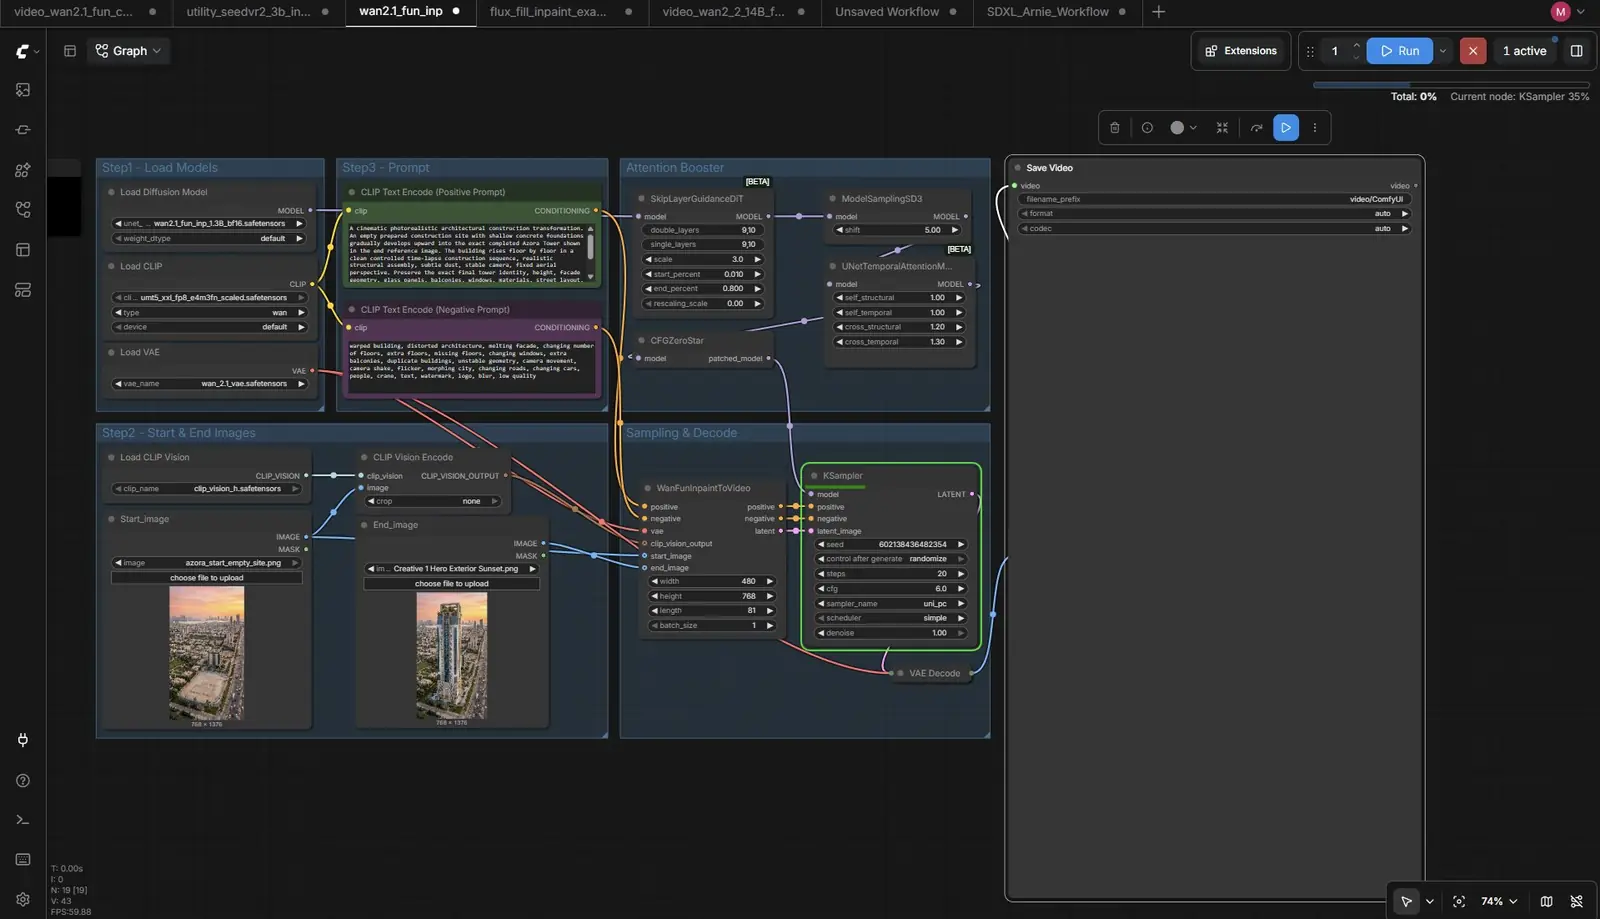The image size is (1600, 919).
Task: Add a new workflow tab with plus
Action: click(1158, 12)
